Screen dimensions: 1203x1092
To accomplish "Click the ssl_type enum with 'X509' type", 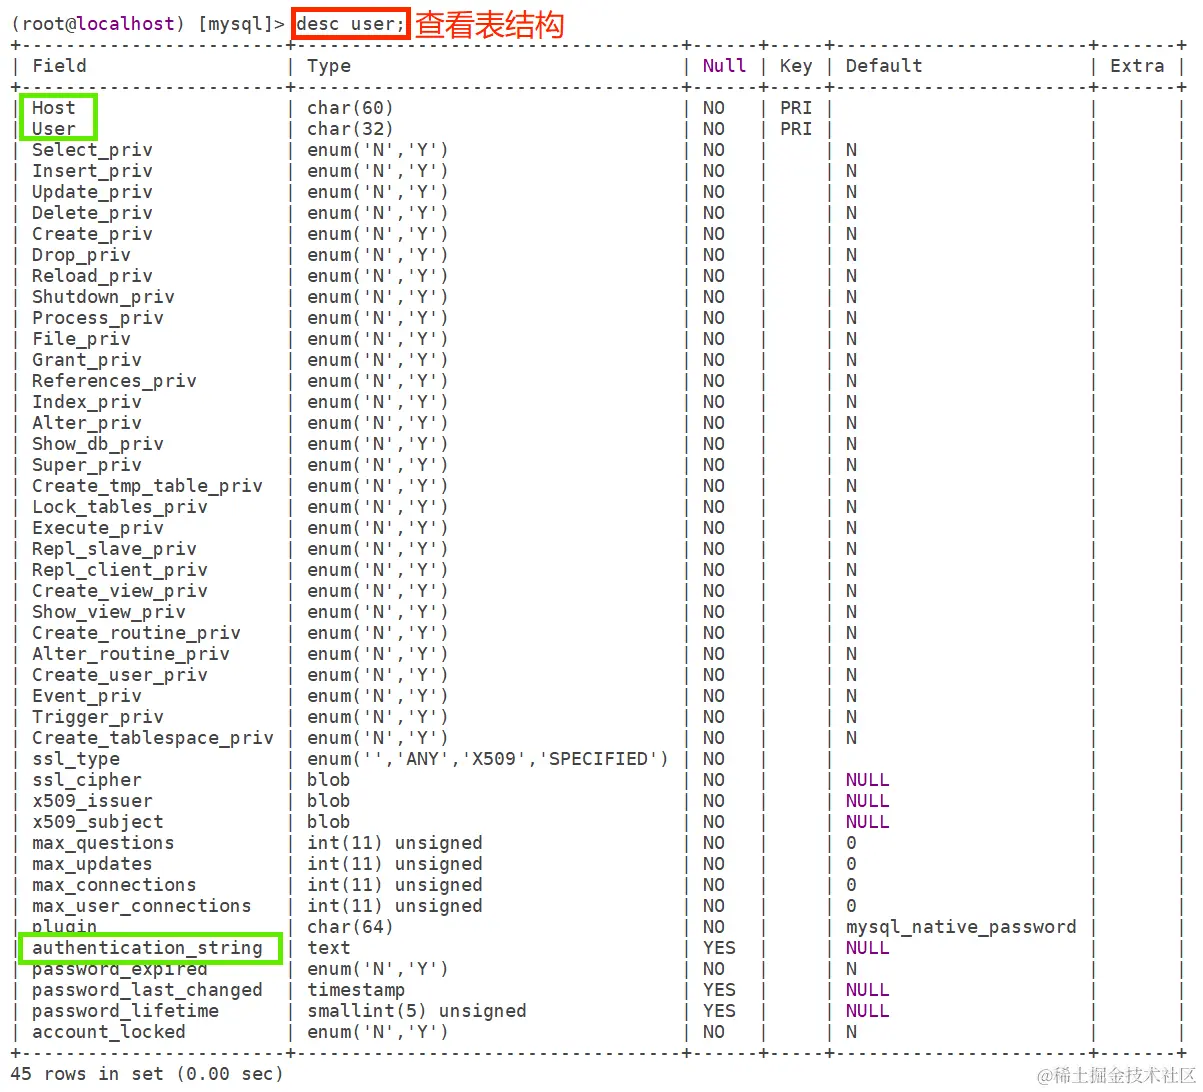I will (x=488, y=759).
